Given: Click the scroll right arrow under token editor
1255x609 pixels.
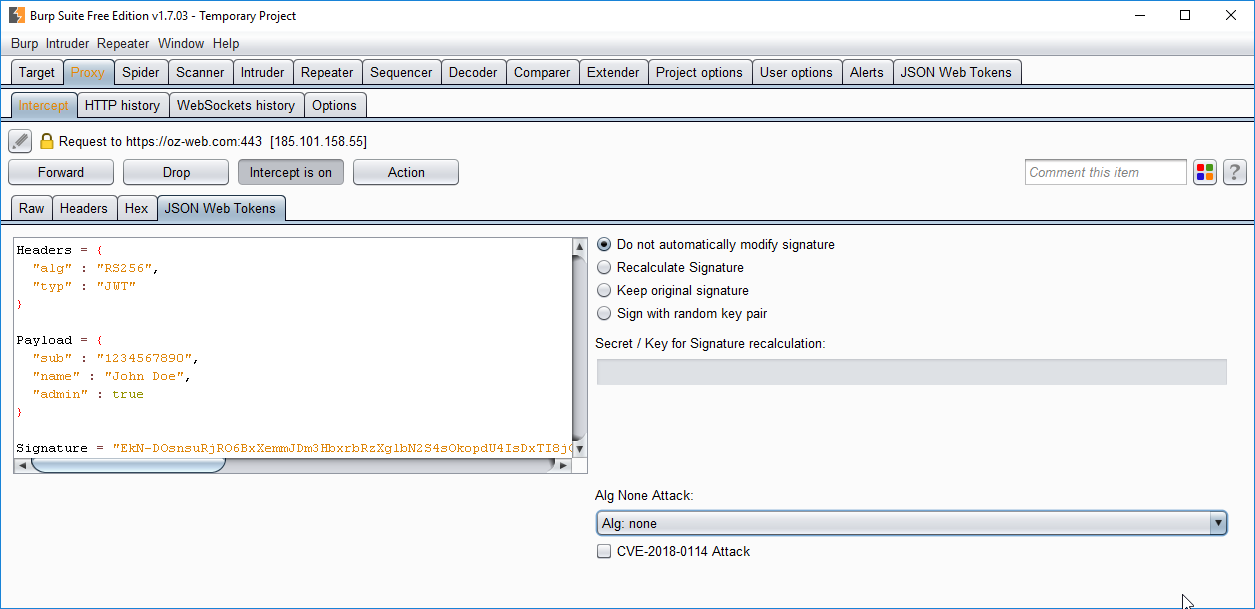Looking at the screenshot, I should point(565,465).
